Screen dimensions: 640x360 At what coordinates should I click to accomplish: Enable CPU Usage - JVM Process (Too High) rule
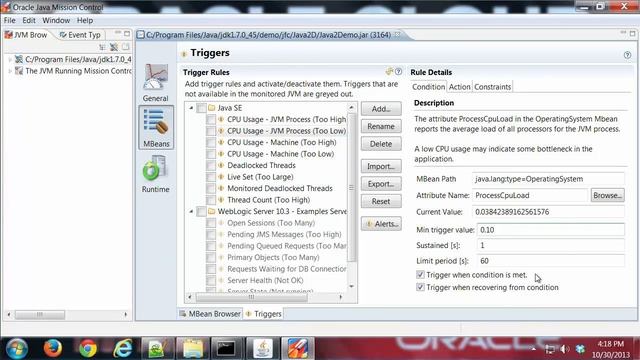coord(211,120)
